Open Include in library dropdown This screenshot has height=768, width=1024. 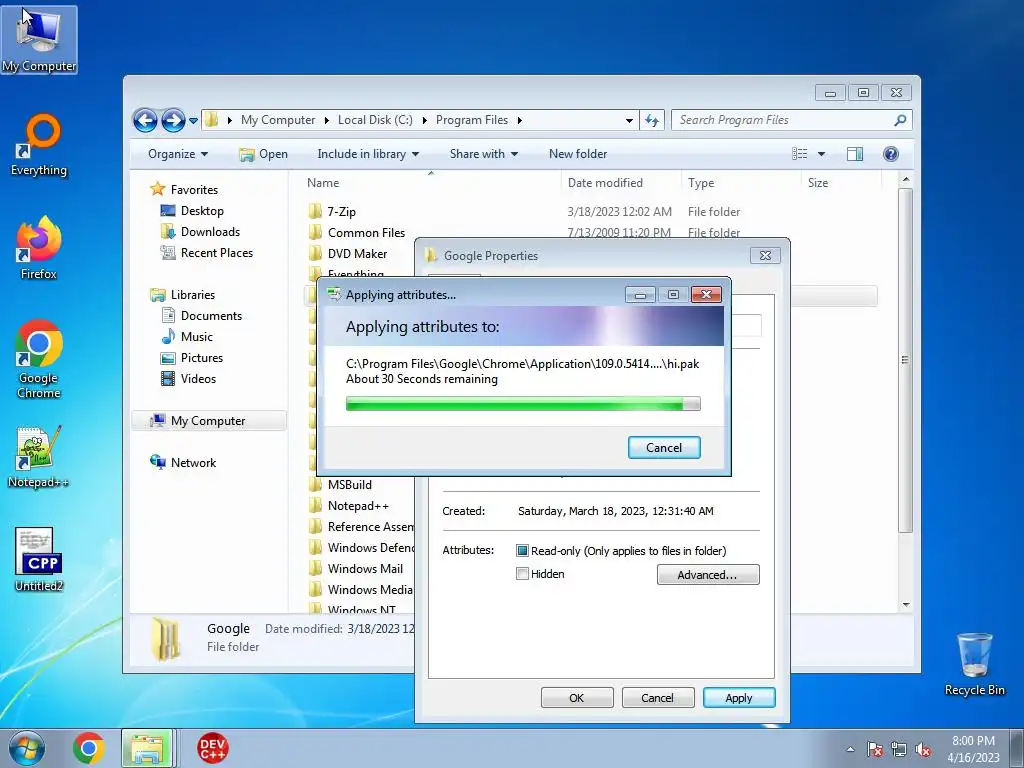(368, 154)
